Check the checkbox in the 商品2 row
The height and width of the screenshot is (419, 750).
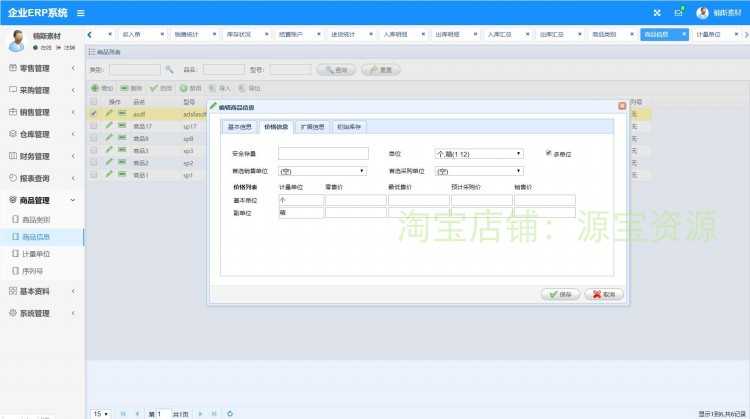[x=94, y=162]
